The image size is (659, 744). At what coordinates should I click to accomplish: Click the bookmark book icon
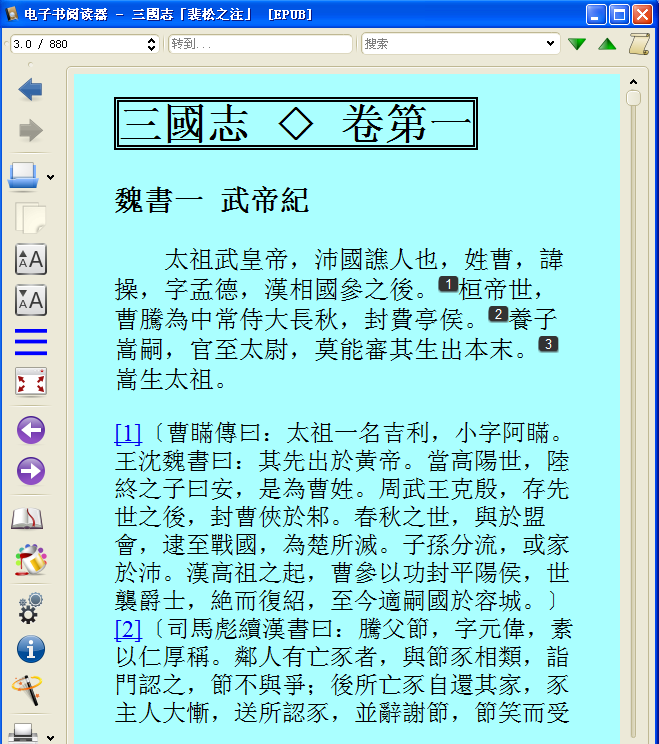(x=28, y=519)
